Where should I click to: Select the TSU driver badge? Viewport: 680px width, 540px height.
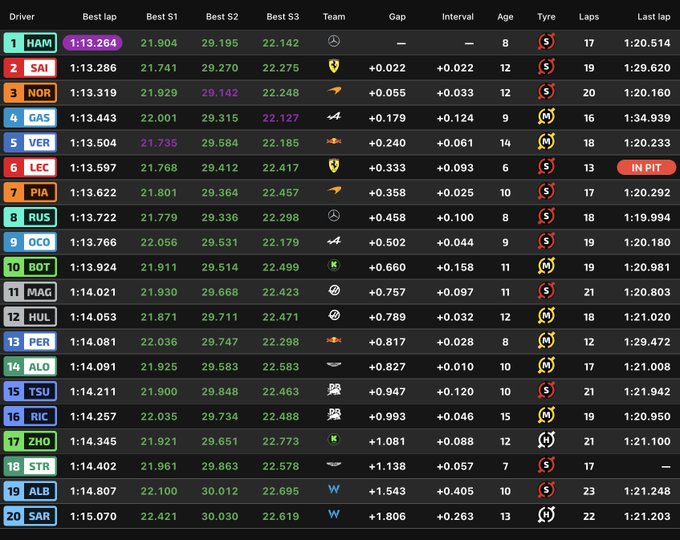pos(30,392)
